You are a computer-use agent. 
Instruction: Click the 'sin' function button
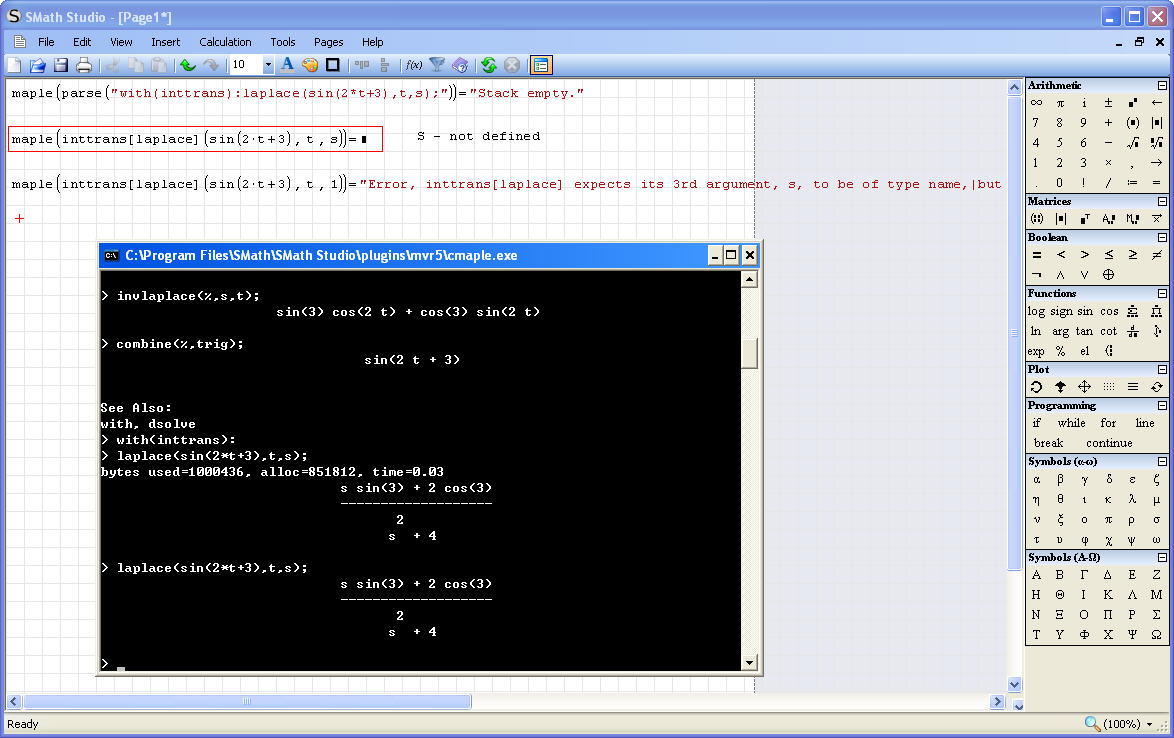pos(1085,311)
